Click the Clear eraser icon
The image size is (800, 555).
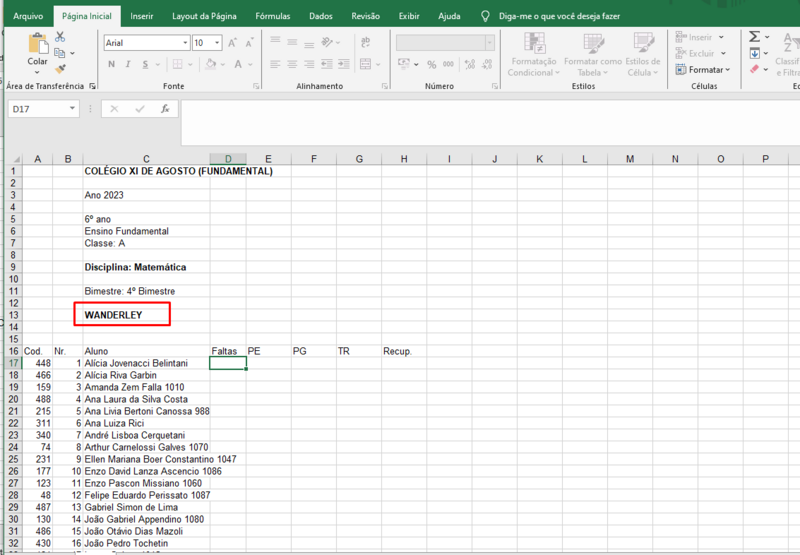point(755,69)
